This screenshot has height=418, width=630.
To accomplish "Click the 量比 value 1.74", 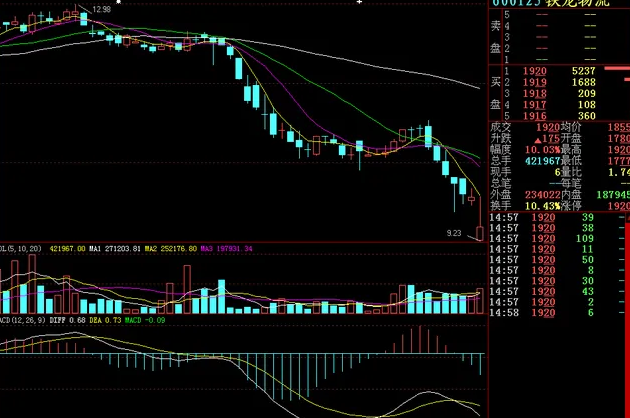I will pyautogui.click(x=619, y=172).
